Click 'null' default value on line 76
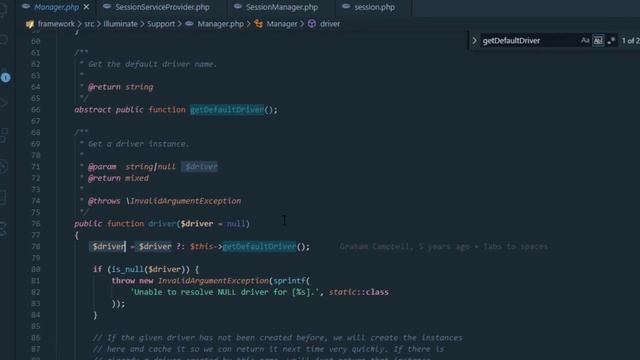The width and height of the screenshot is (640, 360). tap(236, 224)
